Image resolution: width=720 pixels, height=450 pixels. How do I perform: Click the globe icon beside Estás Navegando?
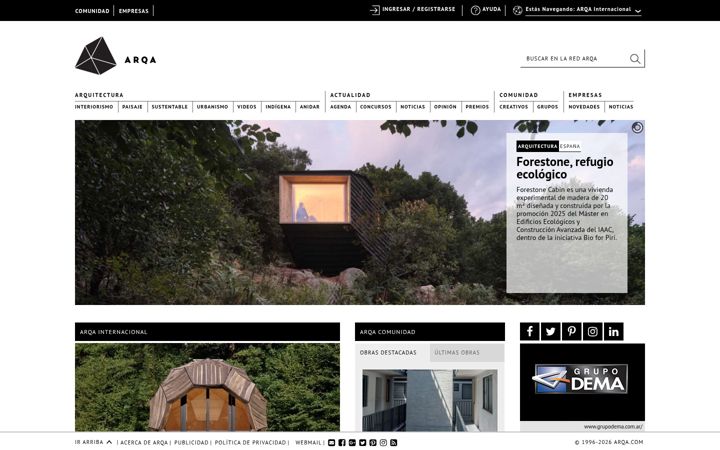[x=518, y=10]
